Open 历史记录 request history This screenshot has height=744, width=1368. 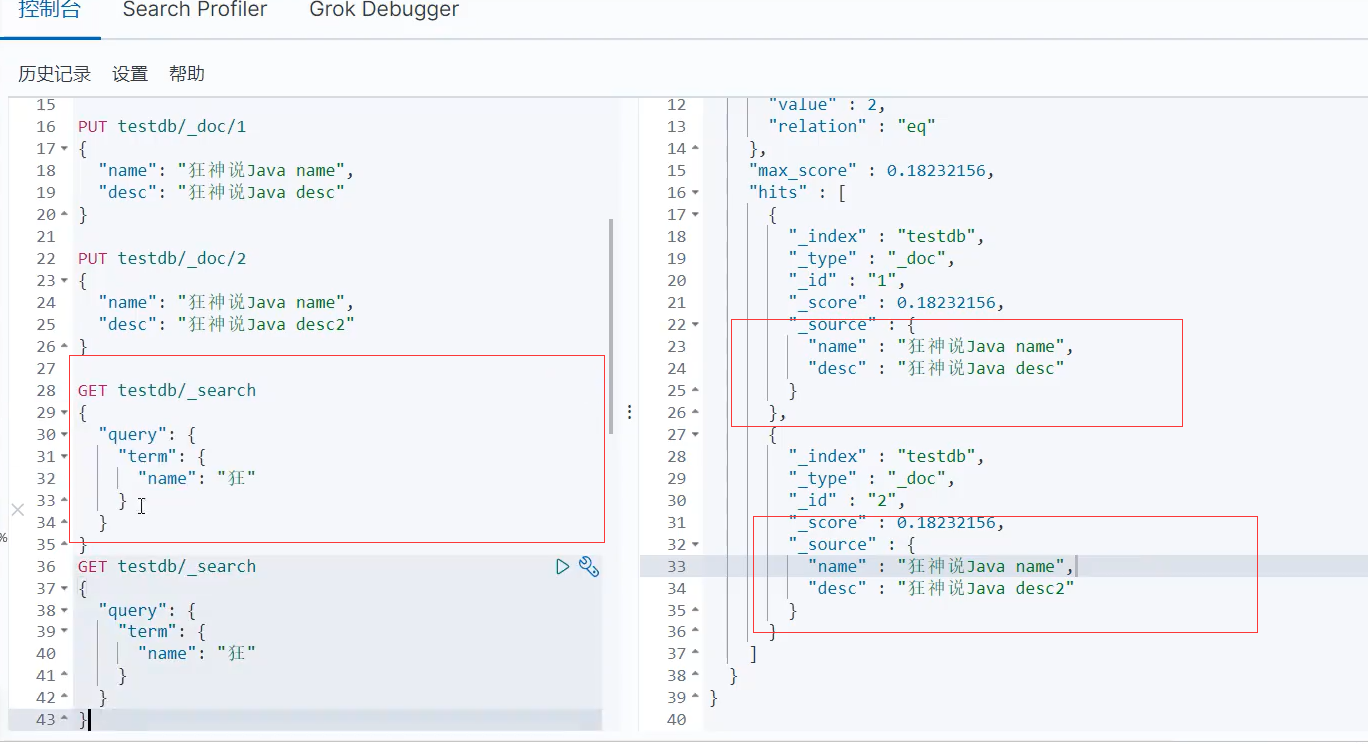pos(55,74)
